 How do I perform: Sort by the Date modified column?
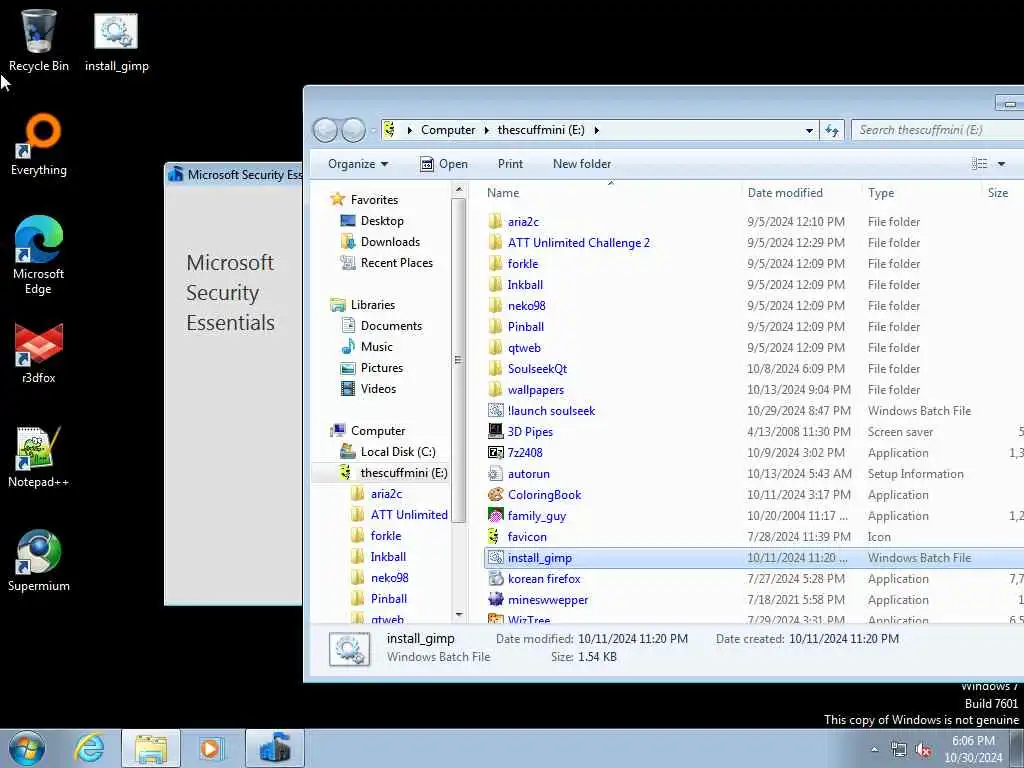click(801, 193)
